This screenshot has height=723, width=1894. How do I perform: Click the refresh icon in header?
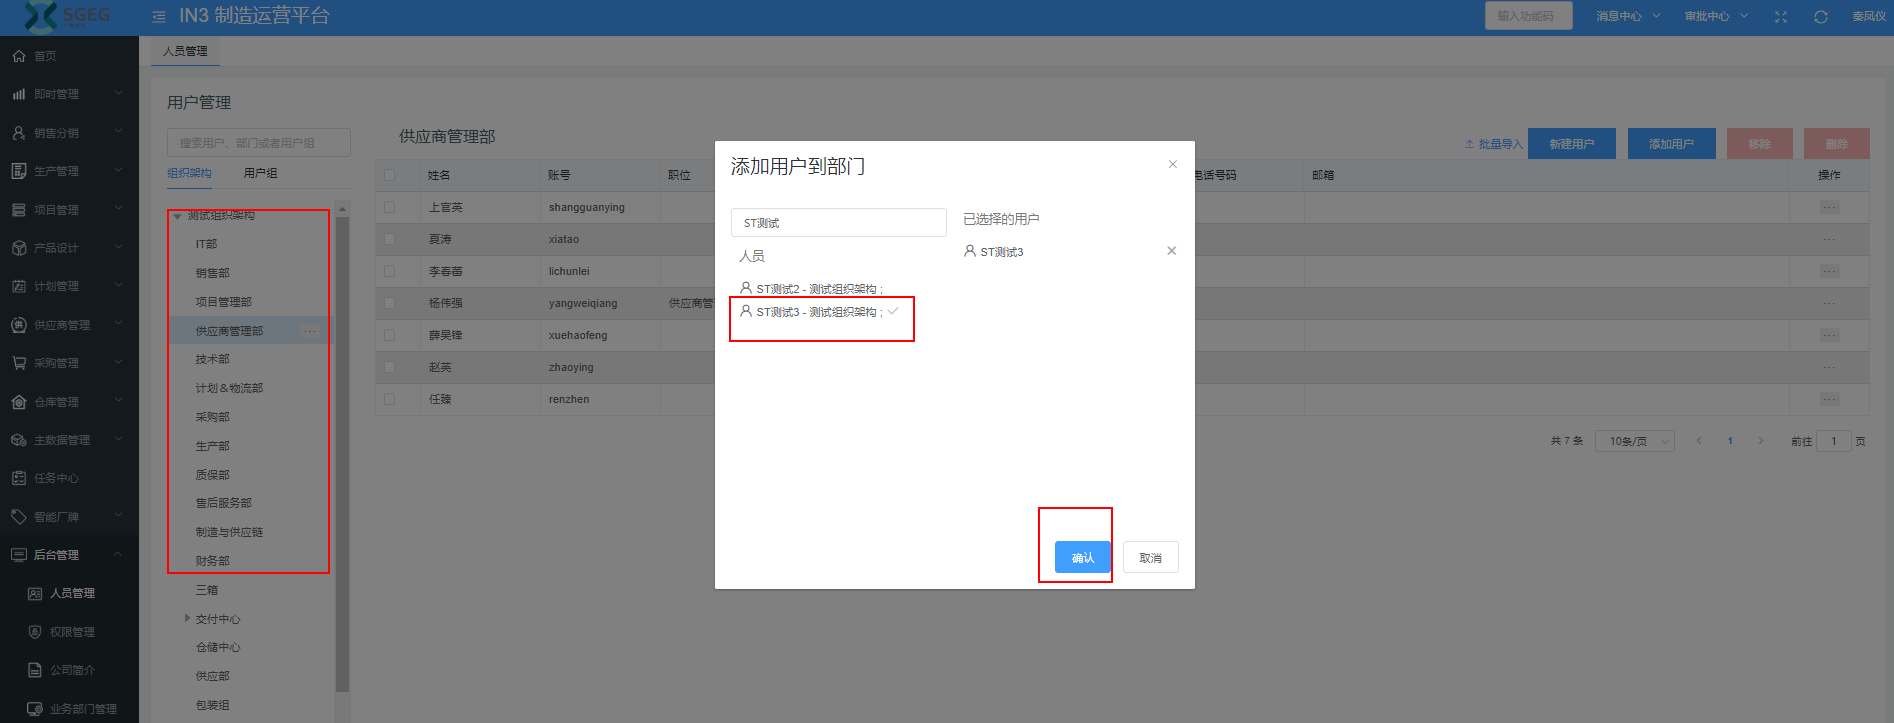pyautogui.click(x=1821, y=17)
